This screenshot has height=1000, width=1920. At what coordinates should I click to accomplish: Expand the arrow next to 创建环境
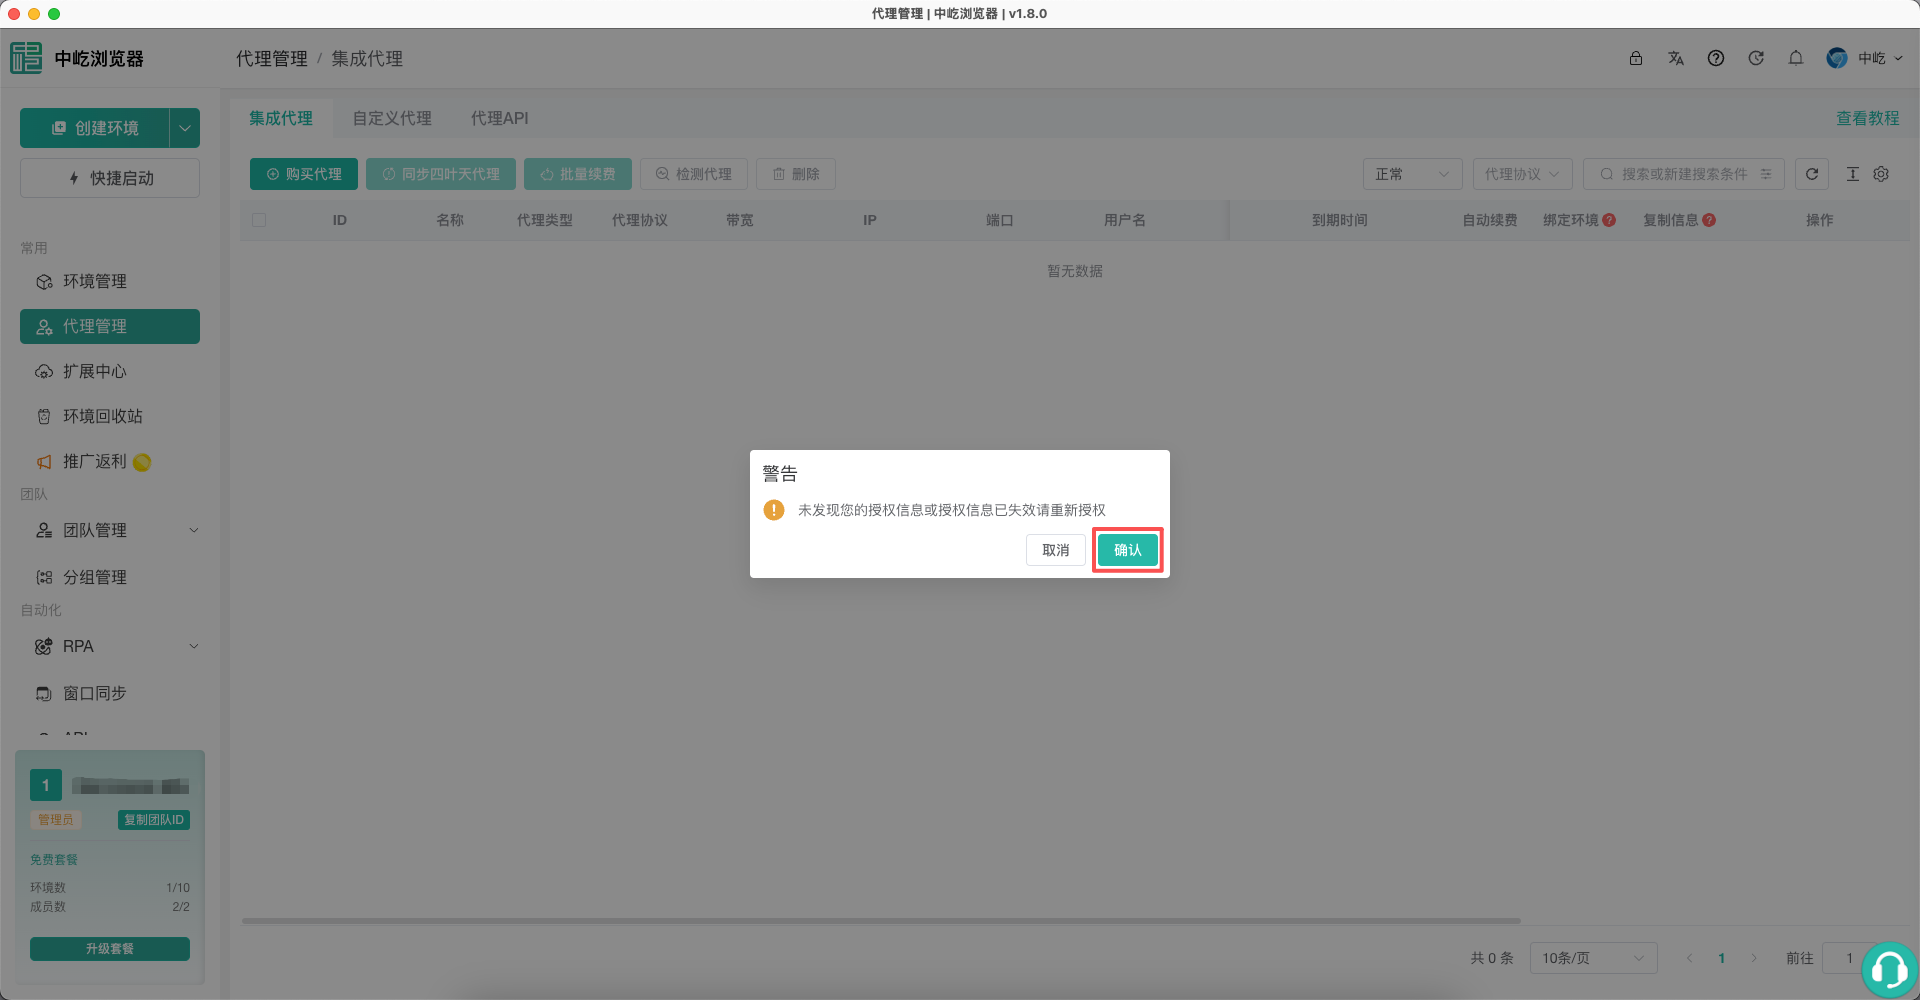(x=185, y=128)
